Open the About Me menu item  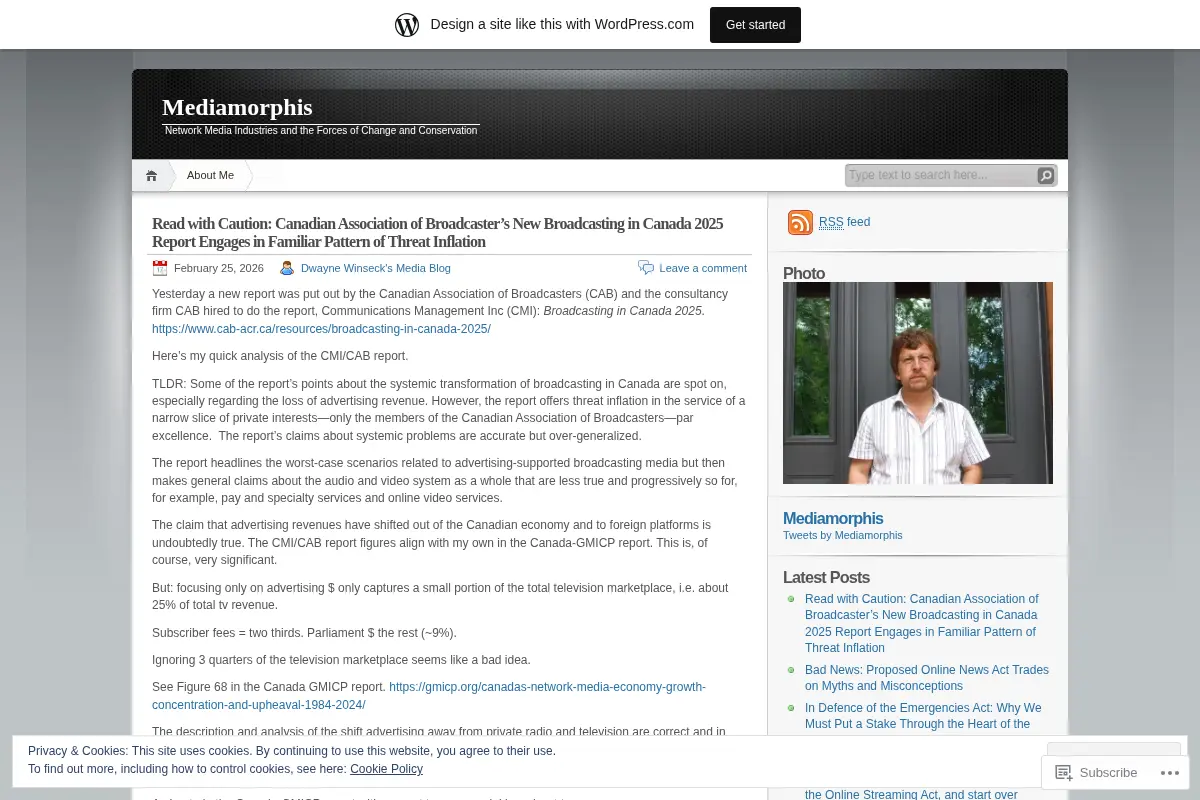pos(210,175)
